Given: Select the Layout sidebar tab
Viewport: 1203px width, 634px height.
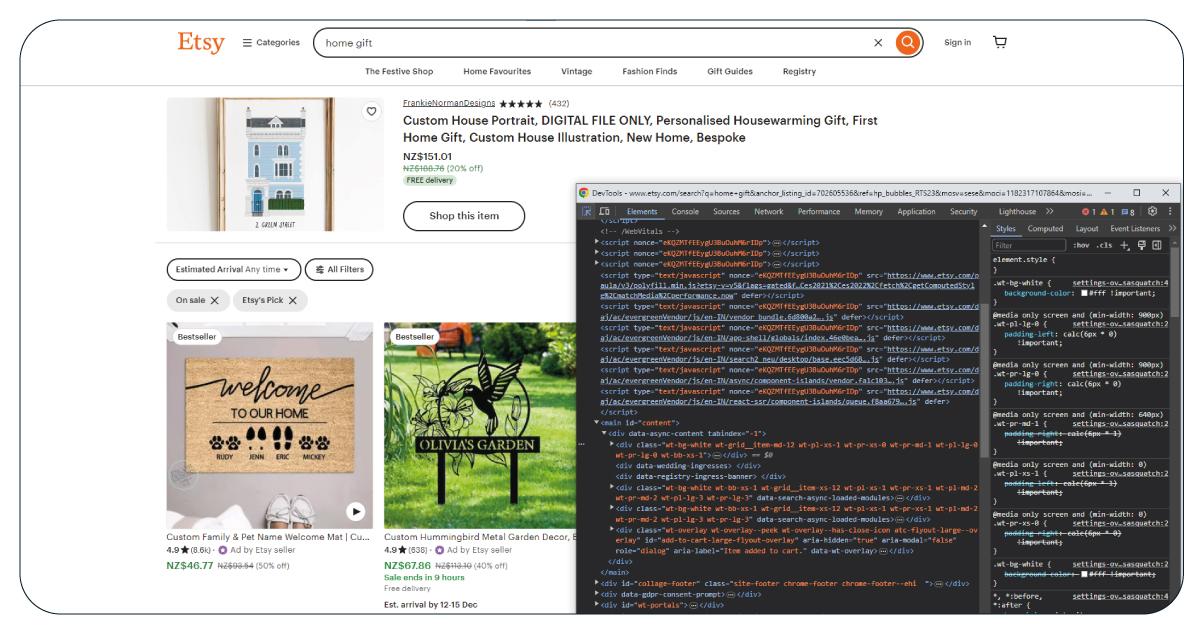Looking at the screenshot, I should pos(1087,229).
